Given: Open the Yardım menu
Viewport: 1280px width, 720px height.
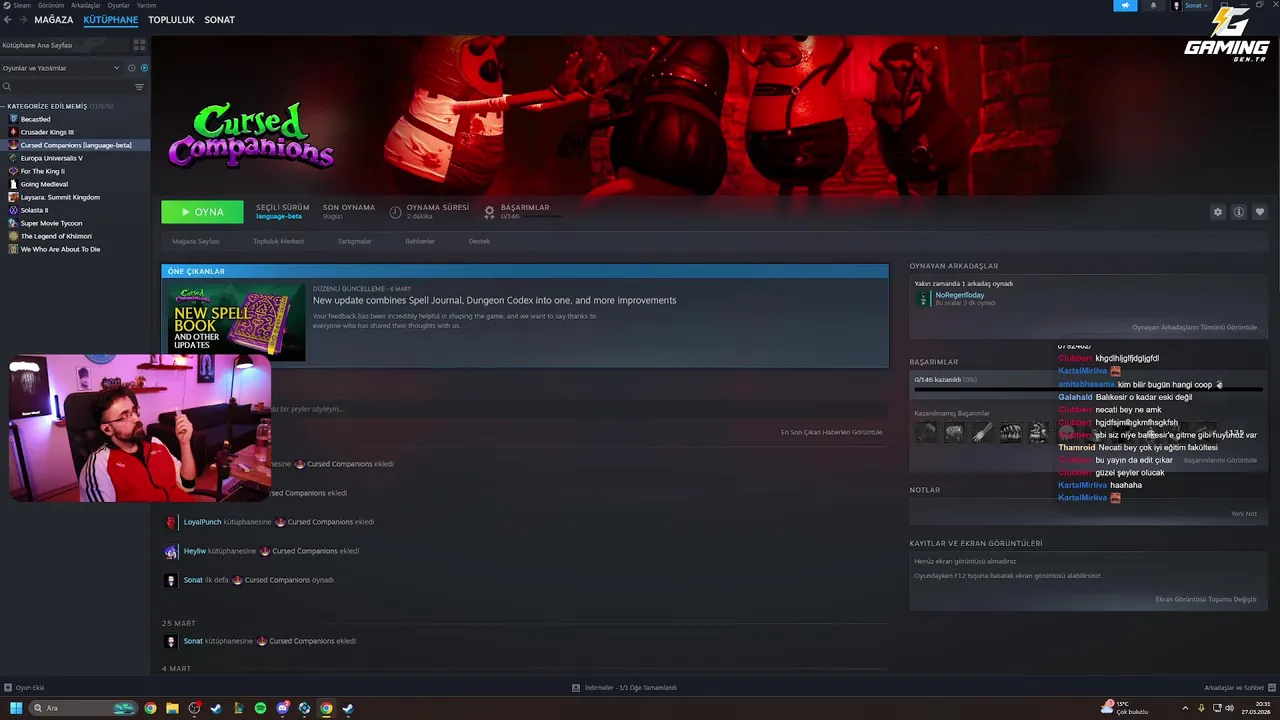Looking at the screenshot, I should [146, 5].
